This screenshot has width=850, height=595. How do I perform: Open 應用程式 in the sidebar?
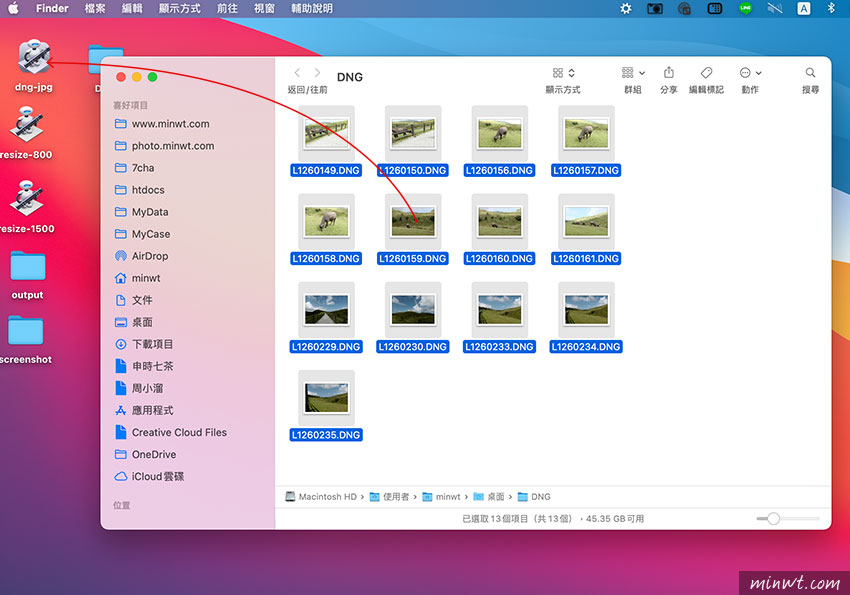(x=144, y=410)
